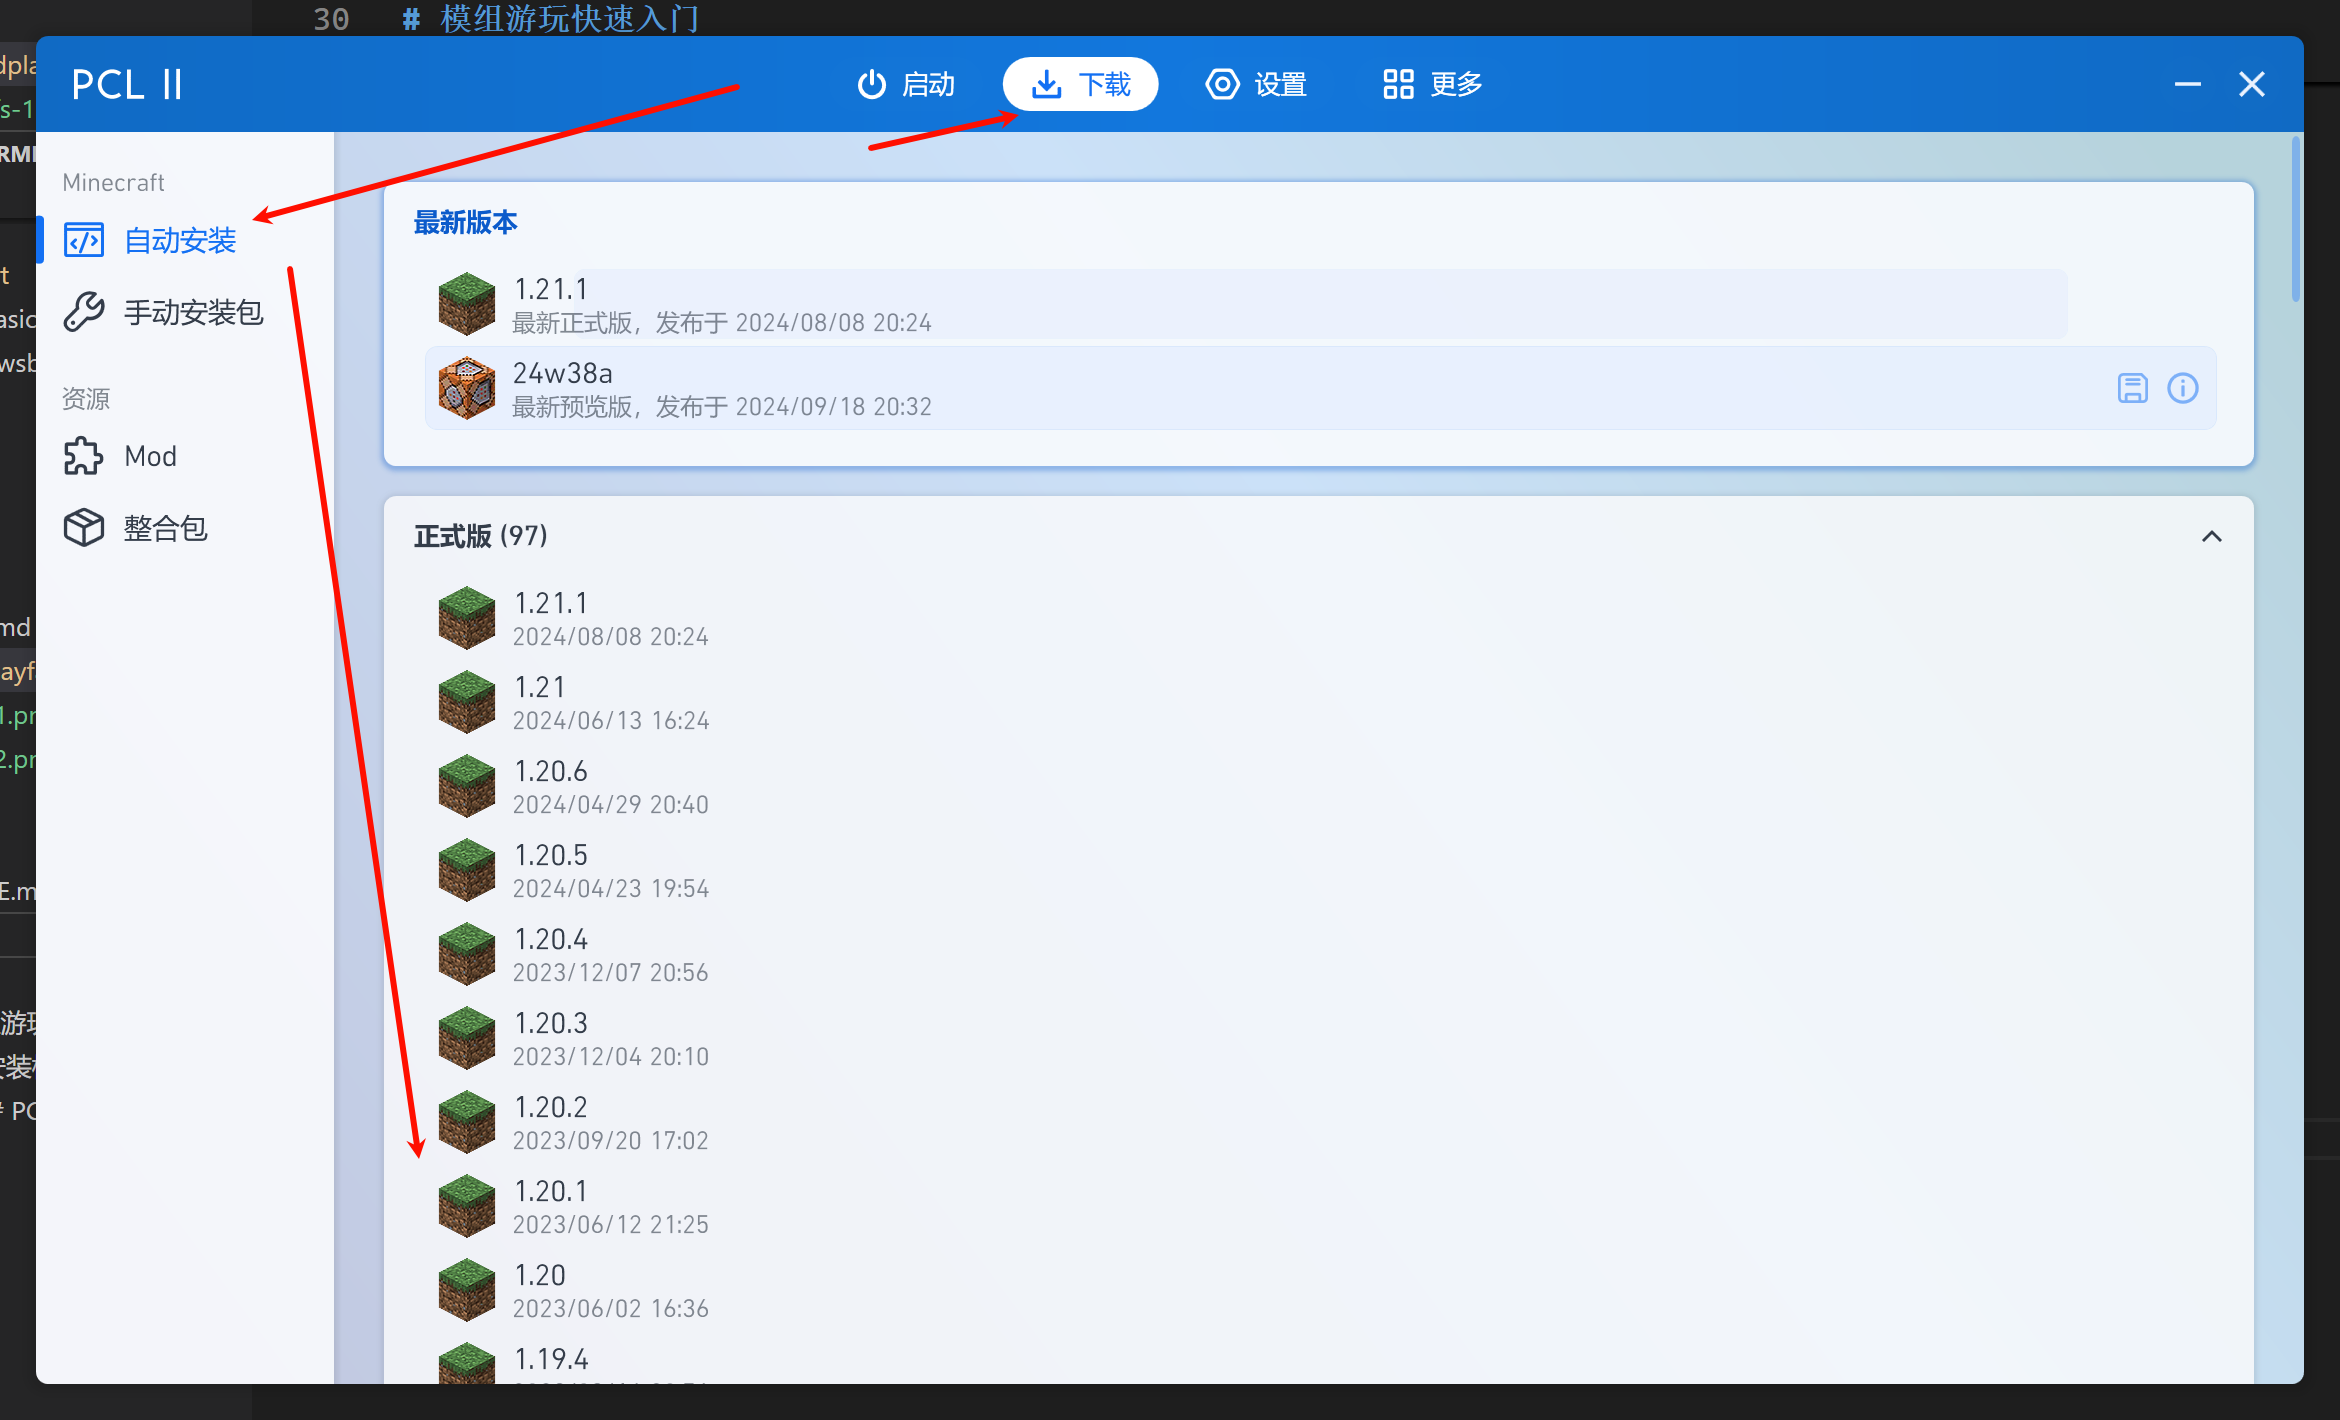
Task: Select version 1.20 released 2023/06/02
Action: [x=611, y=1290]
